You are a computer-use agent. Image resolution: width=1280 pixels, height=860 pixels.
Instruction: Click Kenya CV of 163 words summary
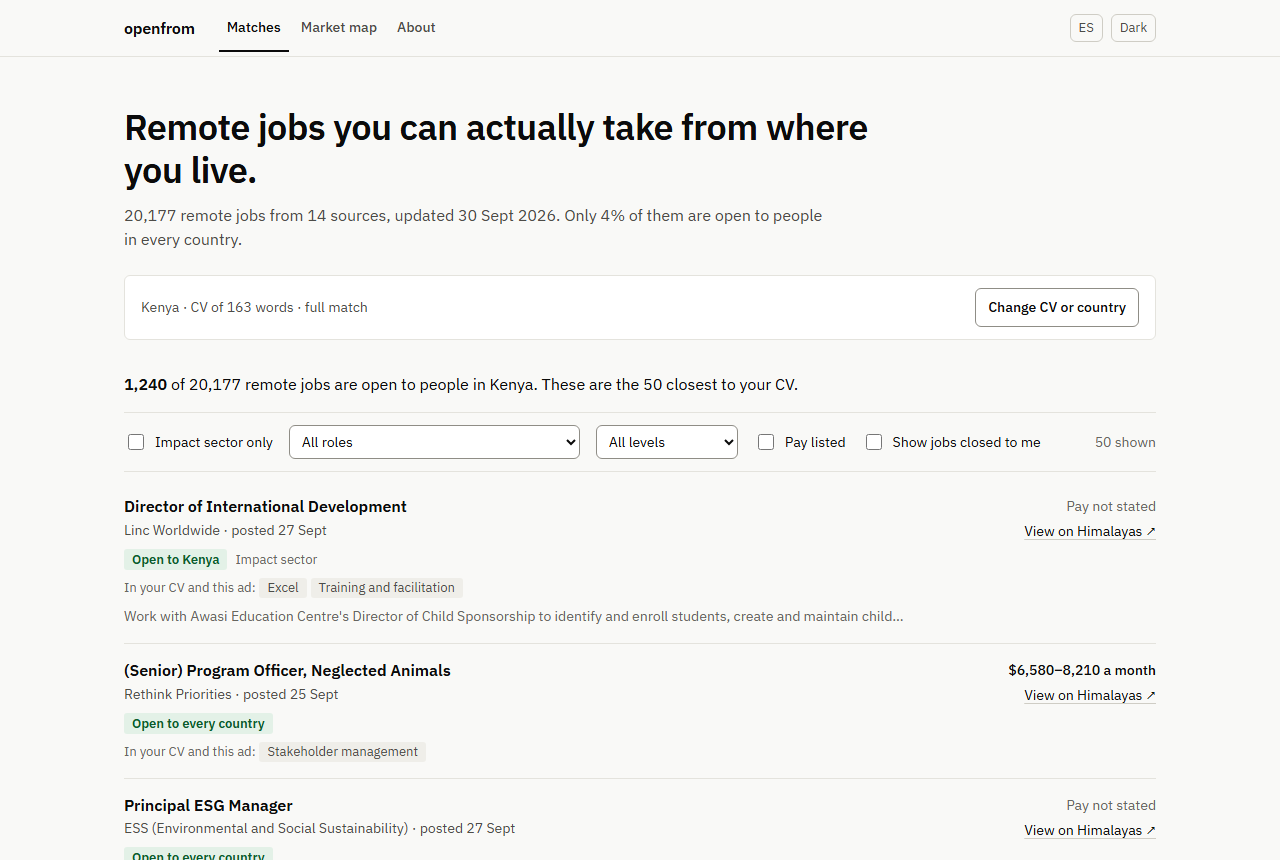click(254, 308)
